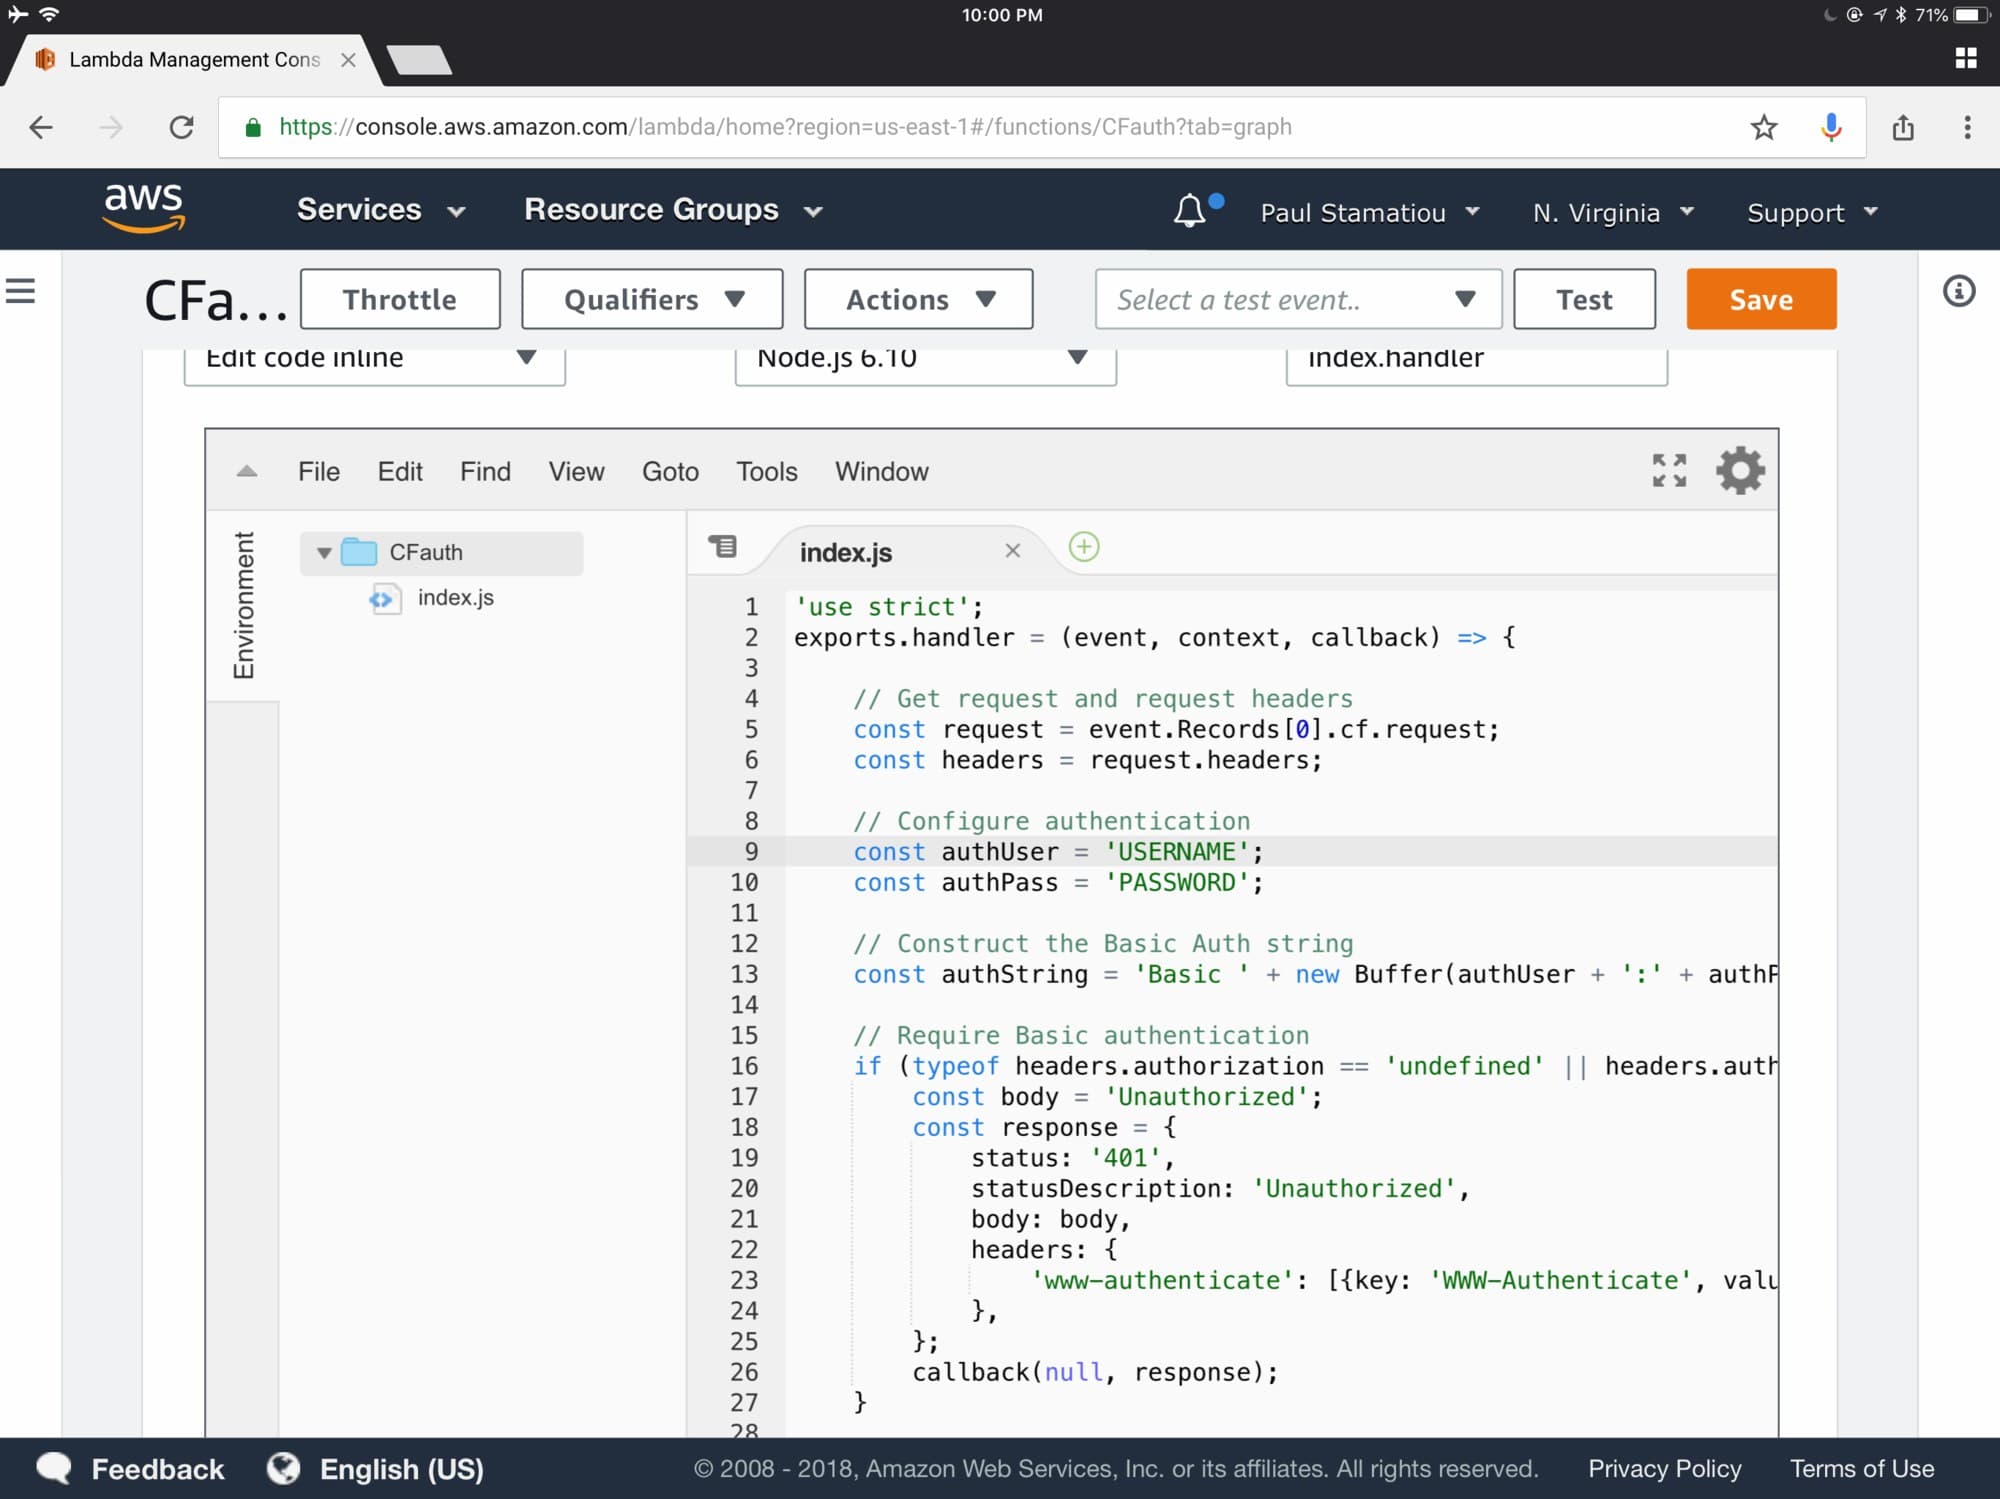The image size is (2000, 1499).
Task: Click the orange Save button
Action: coord(1760,299)
